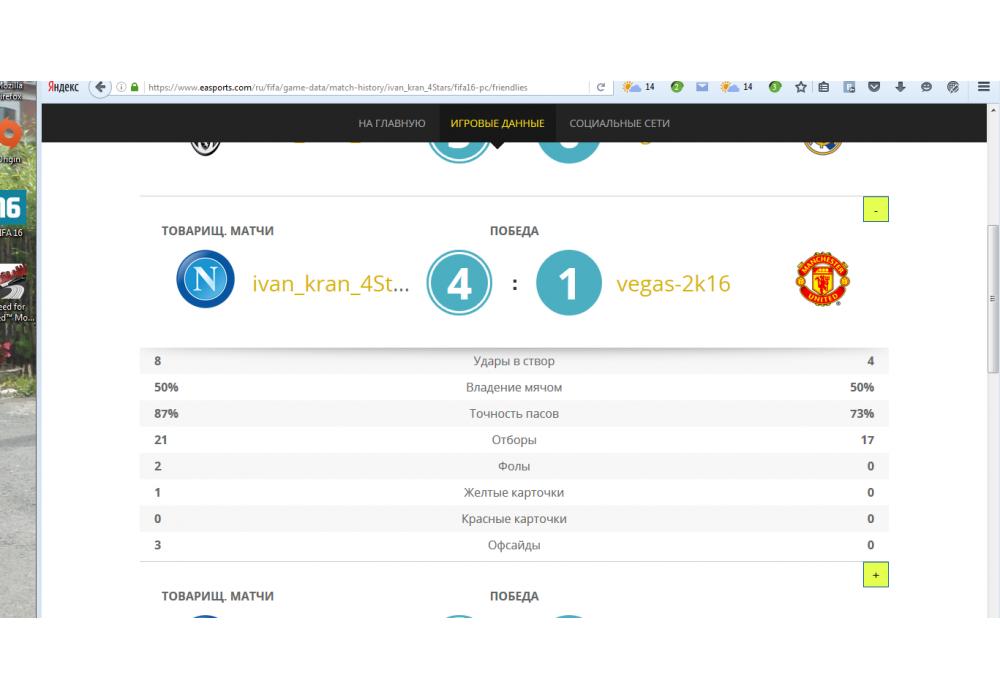Open the vegas-2k16 player profile link
The height and width of the screenshot is (700, 1000).
(x=673, y=284)
